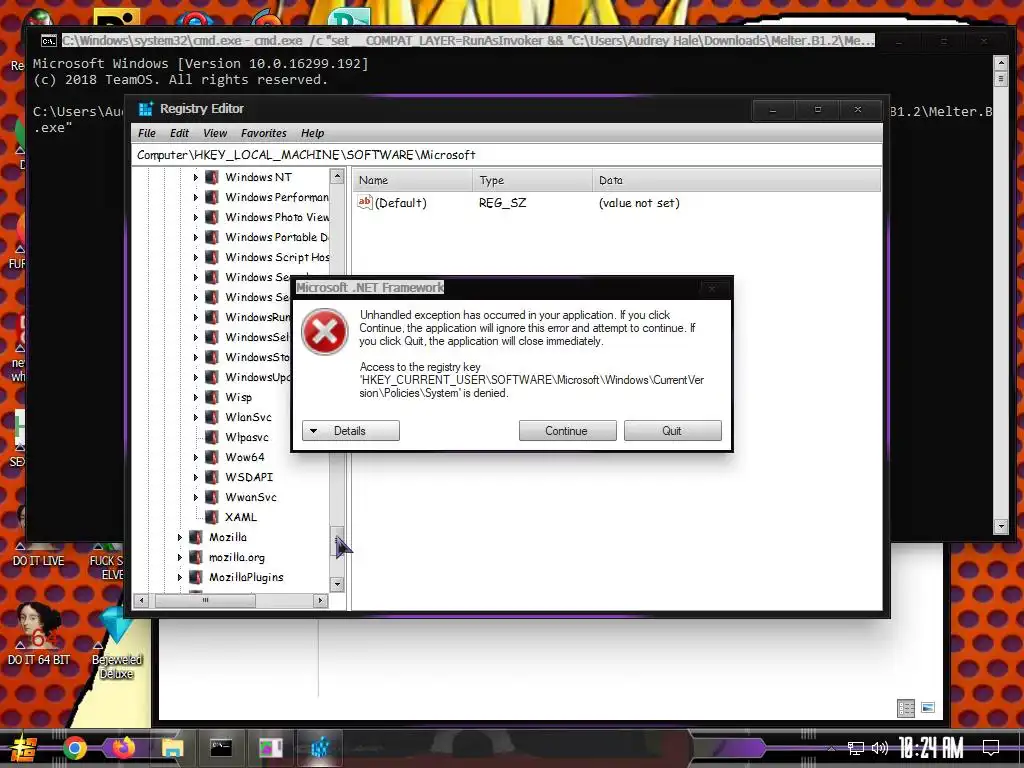Viewport: 1024px width, 768px height.
Task: Expand Details in the exception dialog
Action: [x=351, y=431]
